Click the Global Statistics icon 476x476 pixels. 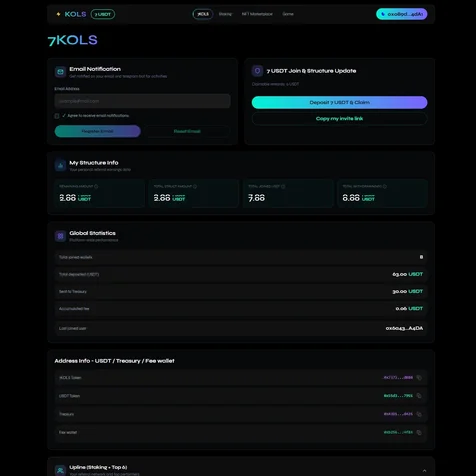60,236
